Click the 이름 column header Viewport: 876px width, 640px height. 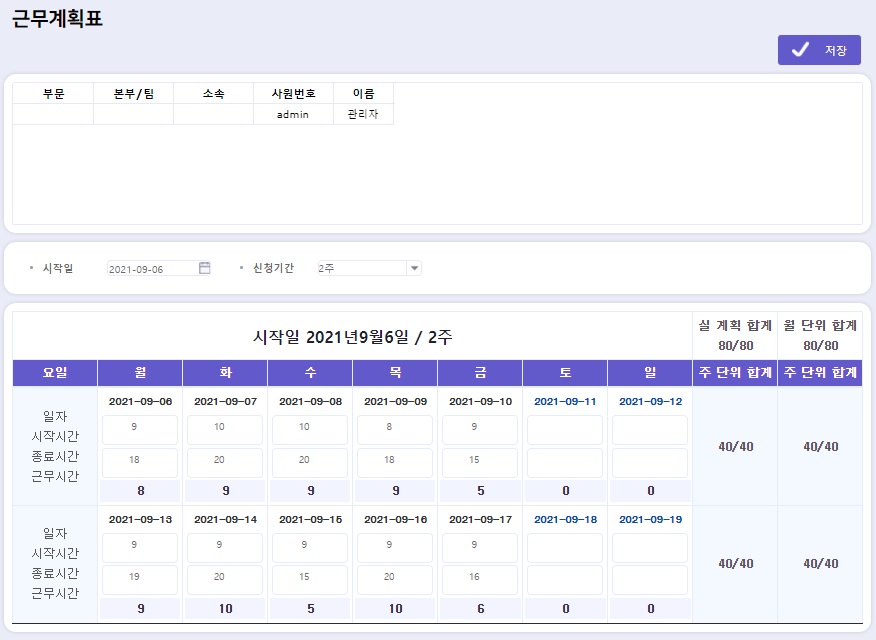(363, 94)
